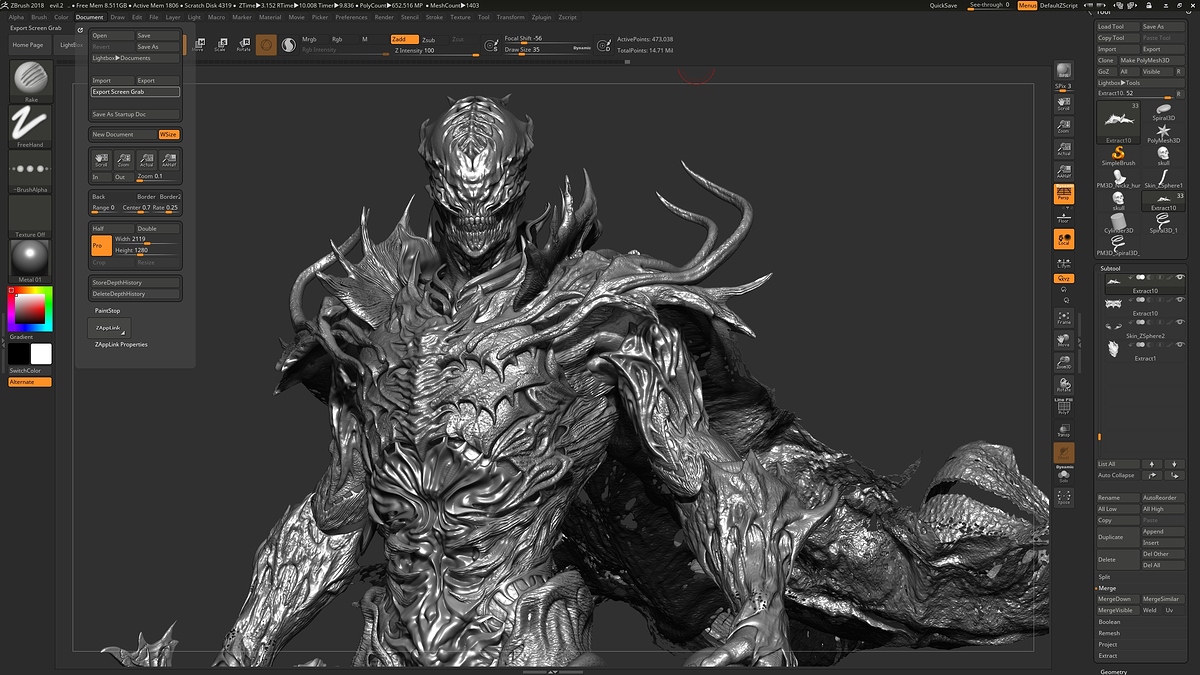Click the Draw Size slider
The height and width of the screenshot is (675, 1200).
pyautogui.click(x=548, y=49)
